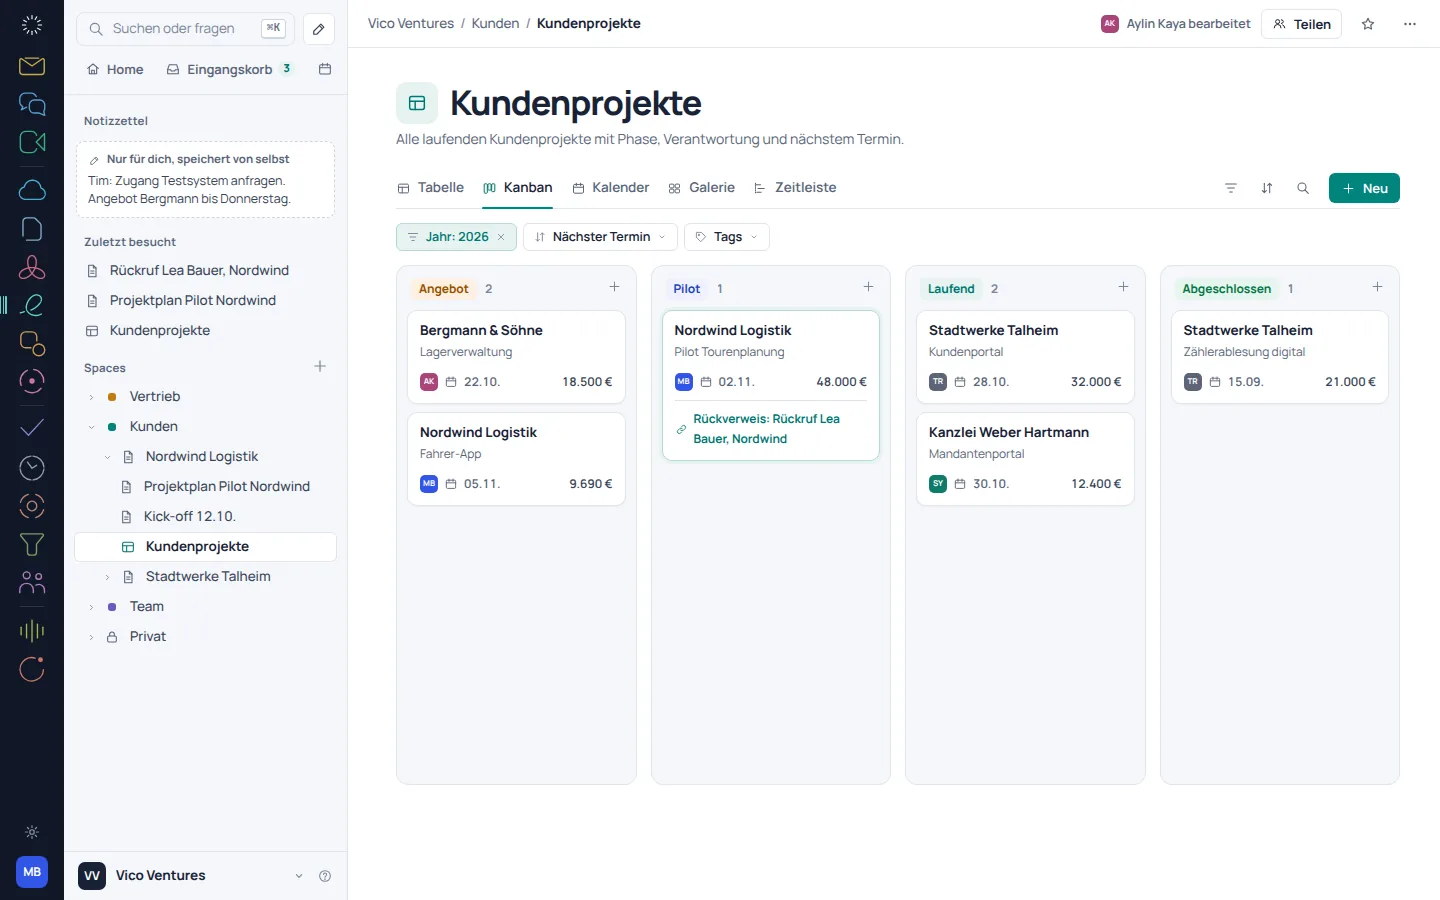Open the Tags filter dropdown

click(x=727, y=237)
